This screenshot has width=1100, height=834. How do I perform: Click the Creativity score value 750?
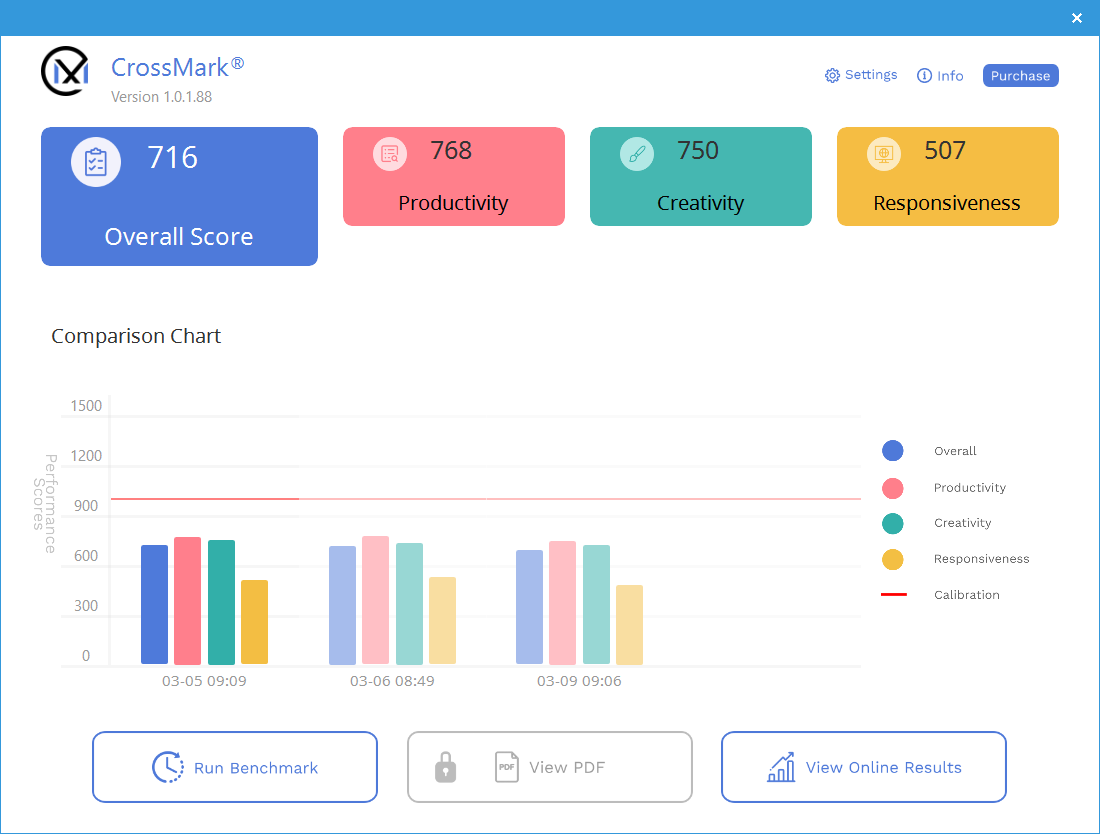coord(698,150)
